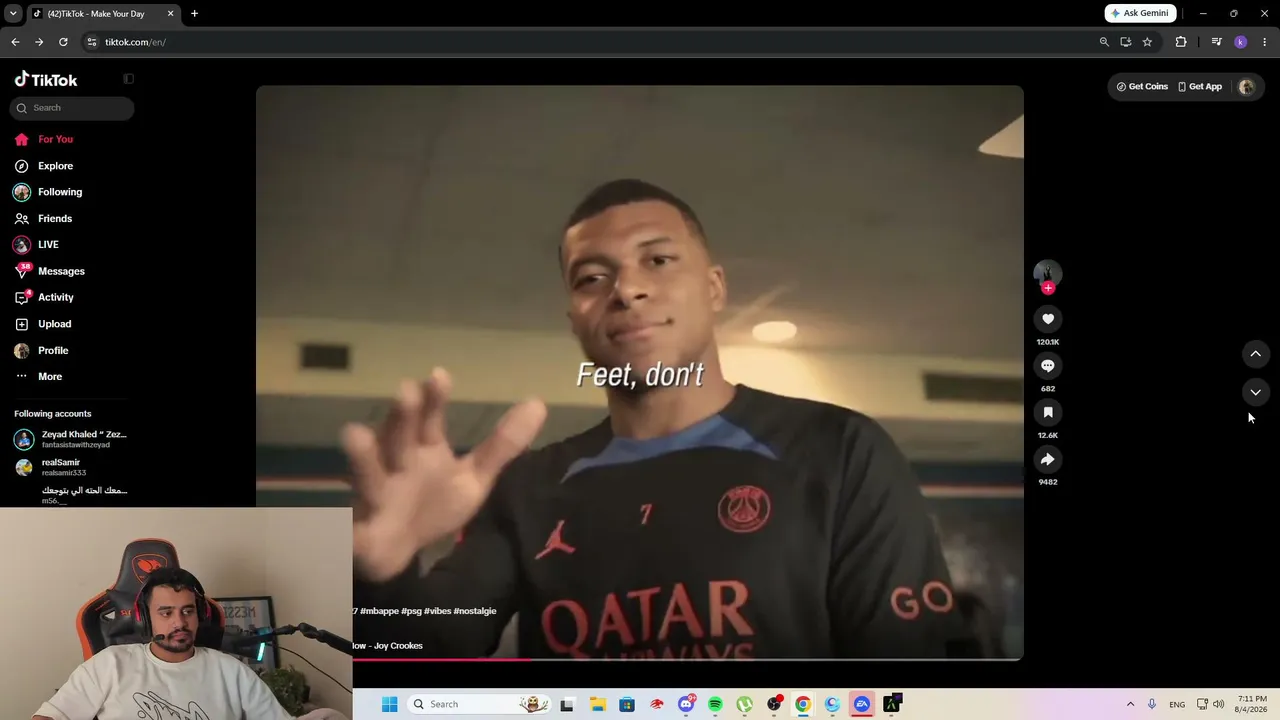1280x720 pixels.
Task: Open Chrome three-dot menu
Action: [x=1265, y=42]
